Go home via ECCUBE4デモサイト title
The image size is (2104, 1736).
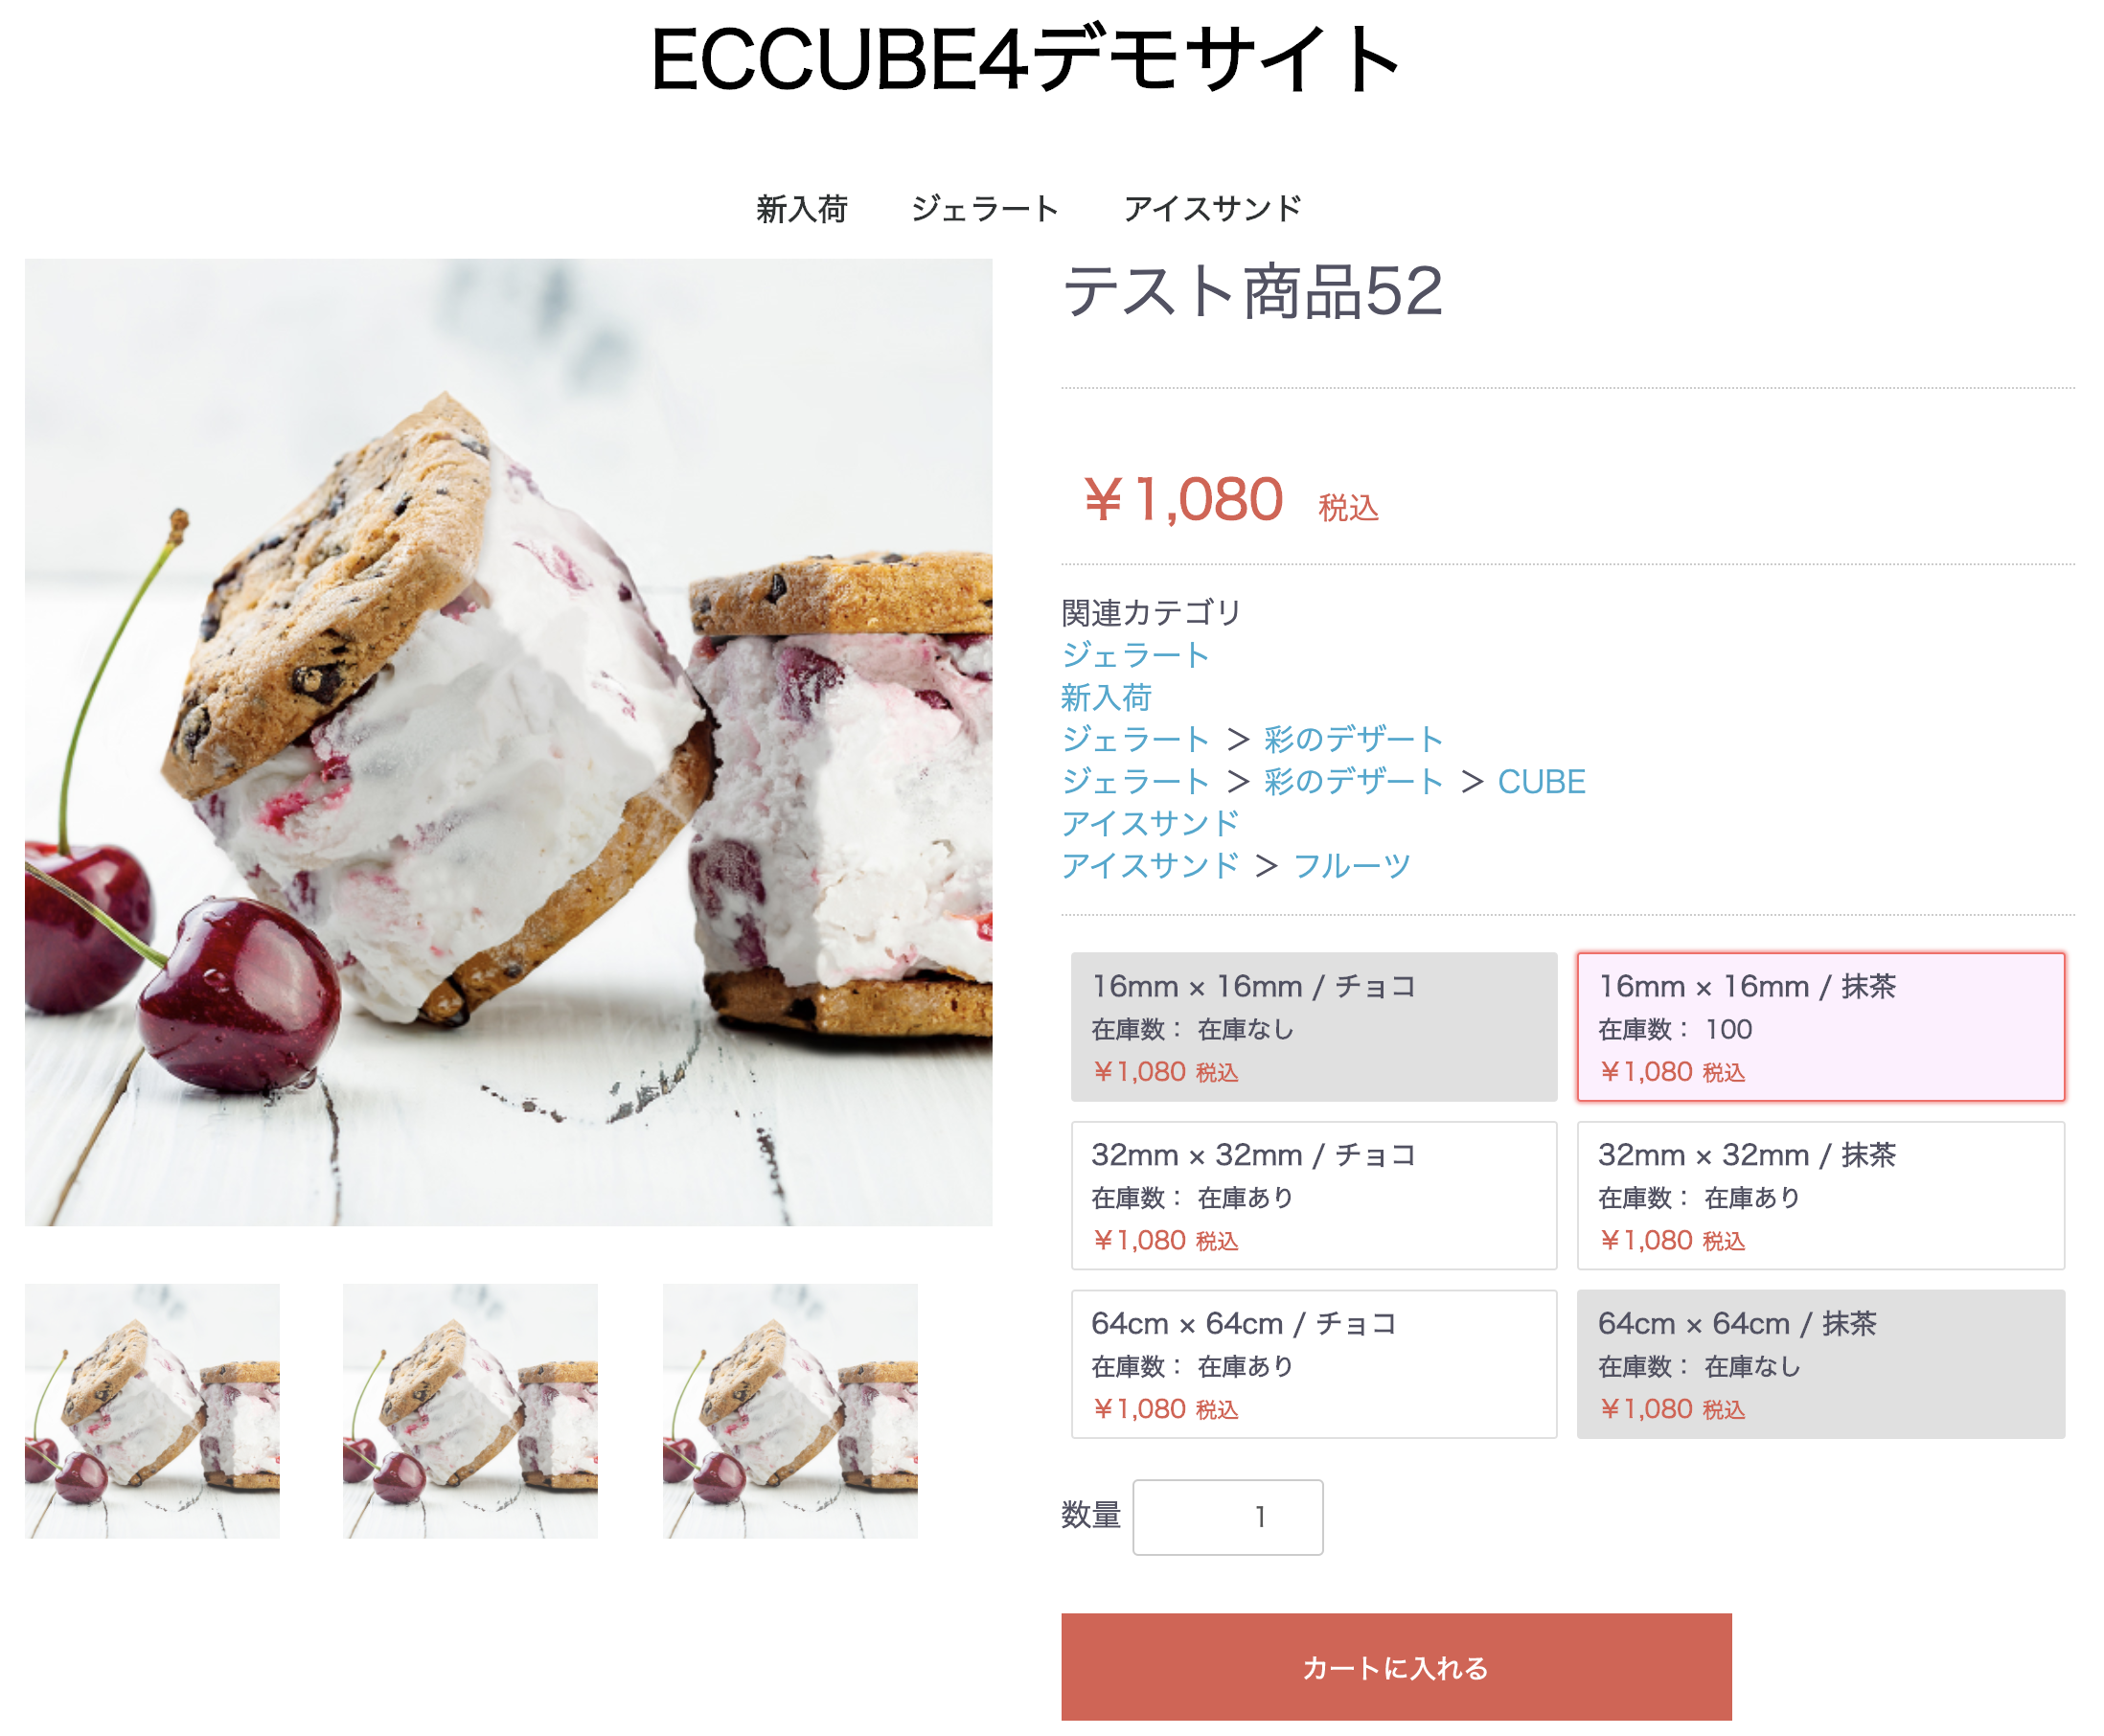pyautogui.click(x=1025, y=60)
